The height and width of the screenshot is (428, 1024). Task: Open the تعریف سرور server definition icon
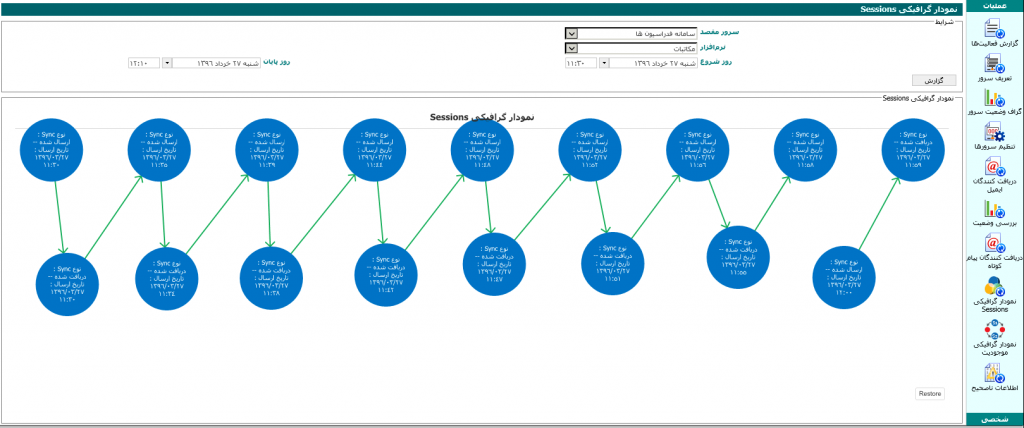click(996, 64)
